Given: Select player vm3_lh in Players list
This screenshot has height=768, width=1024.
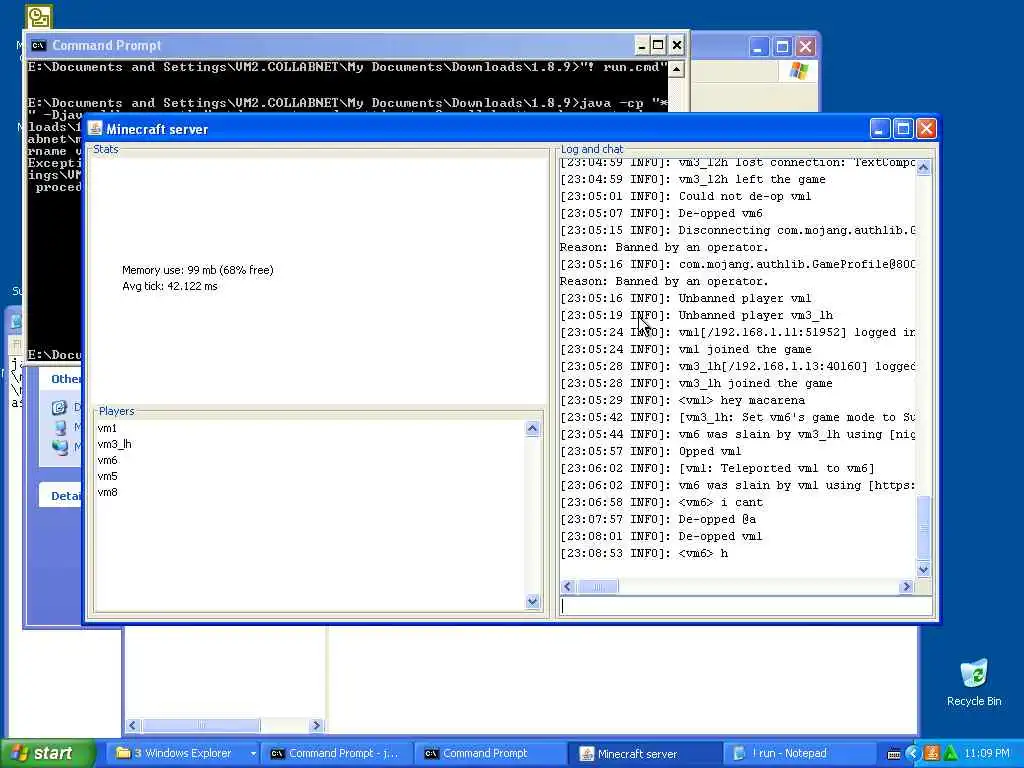Looking at the screenshot, I should [114, 444].
